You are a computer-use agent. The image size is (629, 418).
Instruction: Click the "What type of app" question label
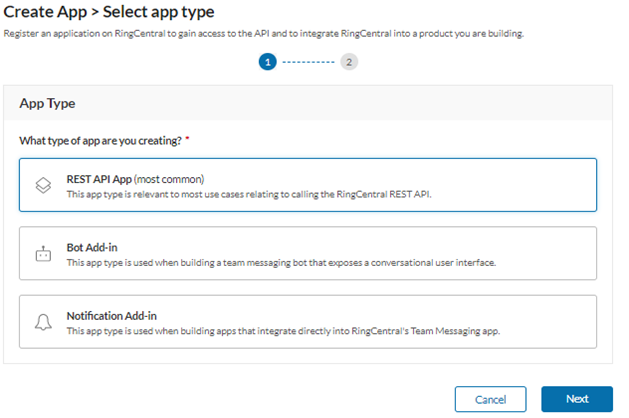pyautogui.click(x=97, y=140)
